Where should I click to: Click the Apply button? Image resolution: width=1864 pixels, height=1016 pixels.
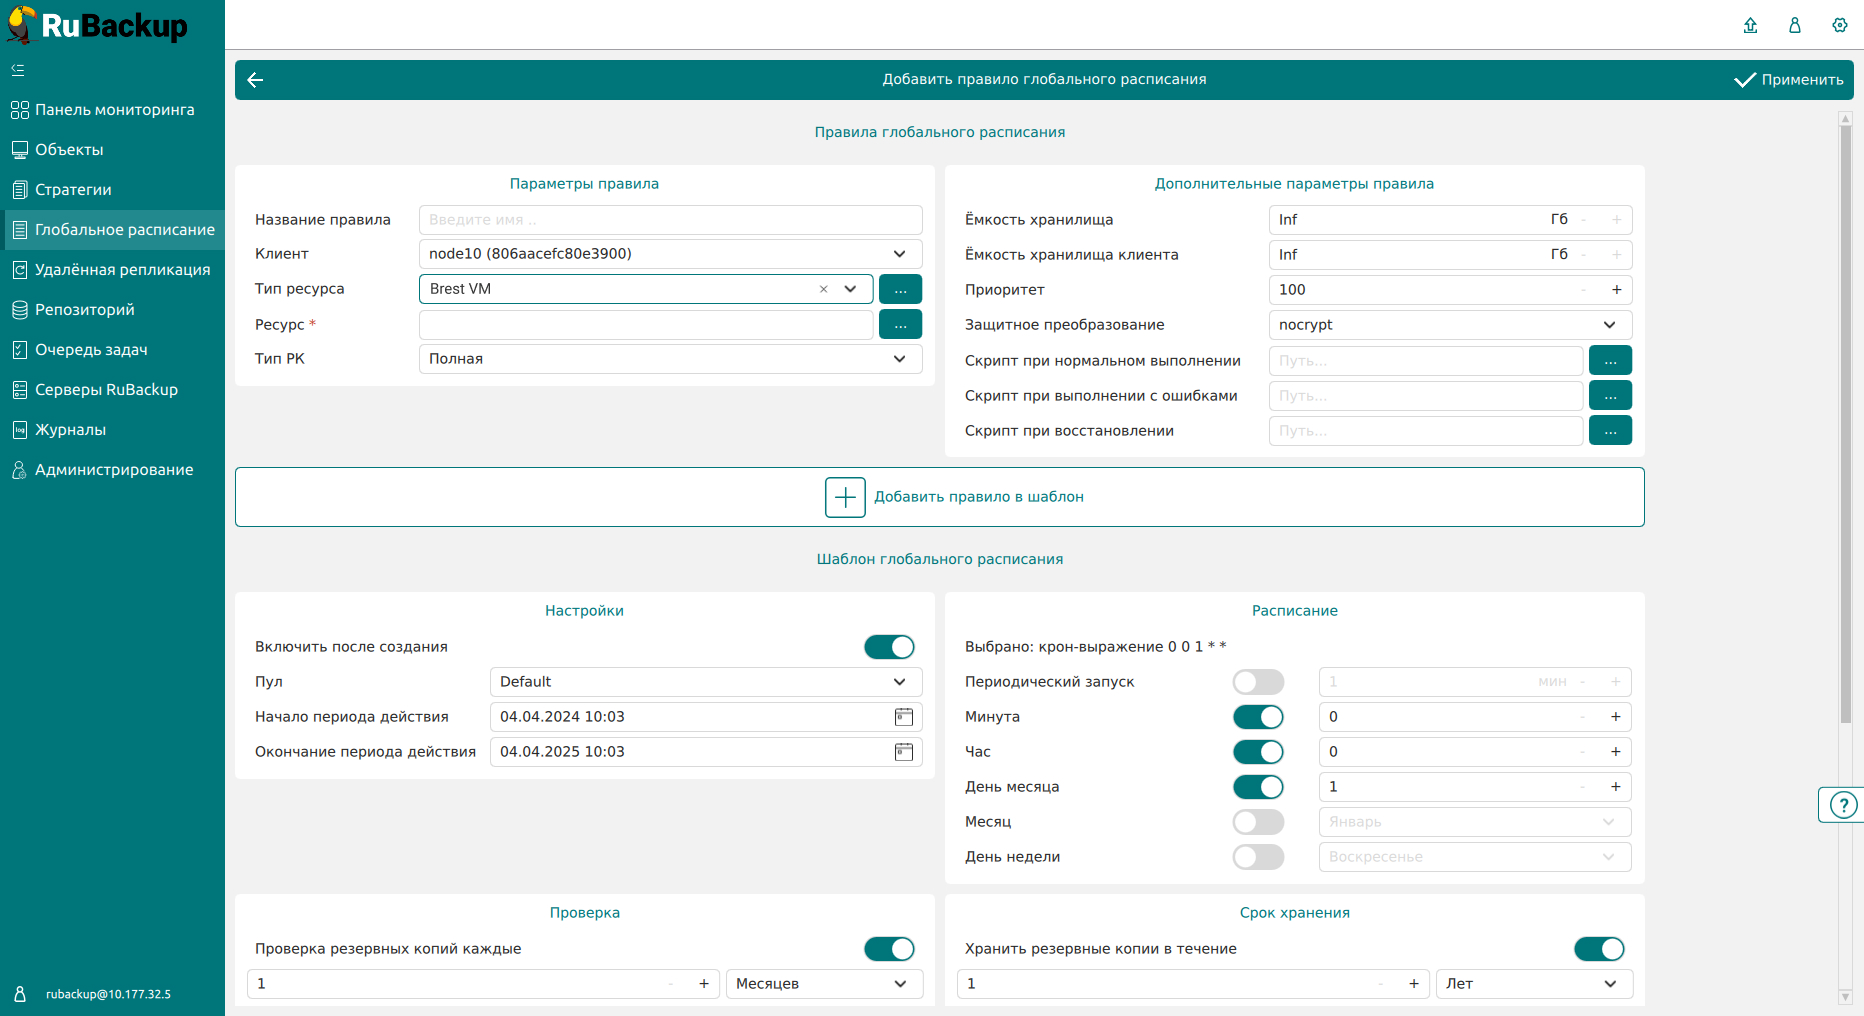coord(1789,80)
